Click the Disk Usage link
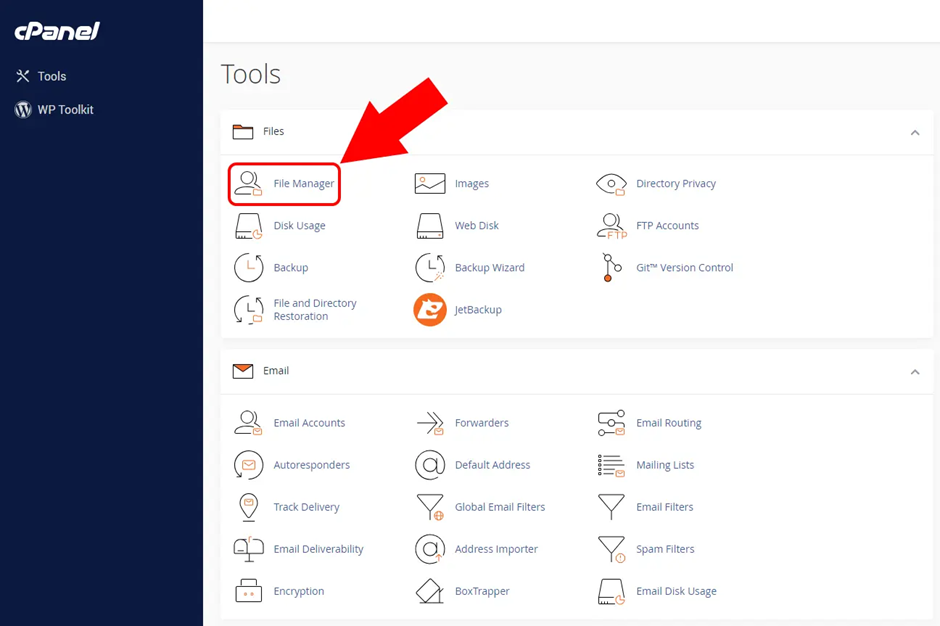 tap(300, 225)
